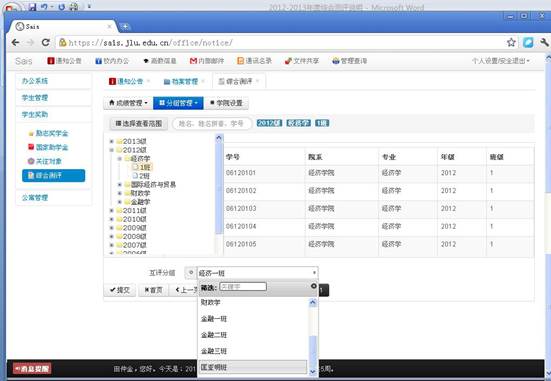The height and width of the screenshot is (381, 551).
Task: Open 通讯名录 in the top navigation
Action: click(x=254, y=61)
